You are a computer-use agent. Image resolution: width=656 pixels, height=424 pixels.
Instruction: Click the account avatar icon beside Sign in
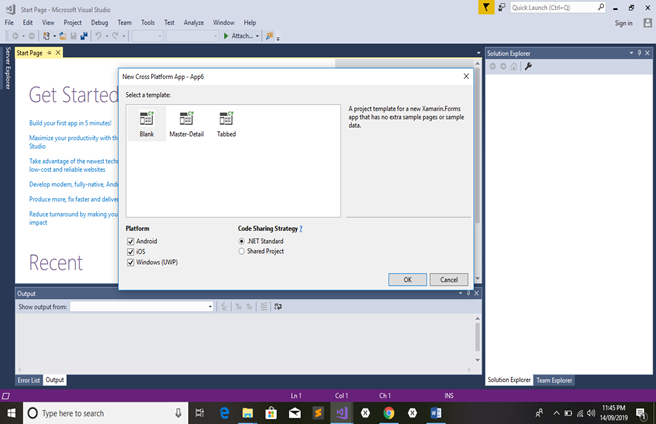coord(648,23)
